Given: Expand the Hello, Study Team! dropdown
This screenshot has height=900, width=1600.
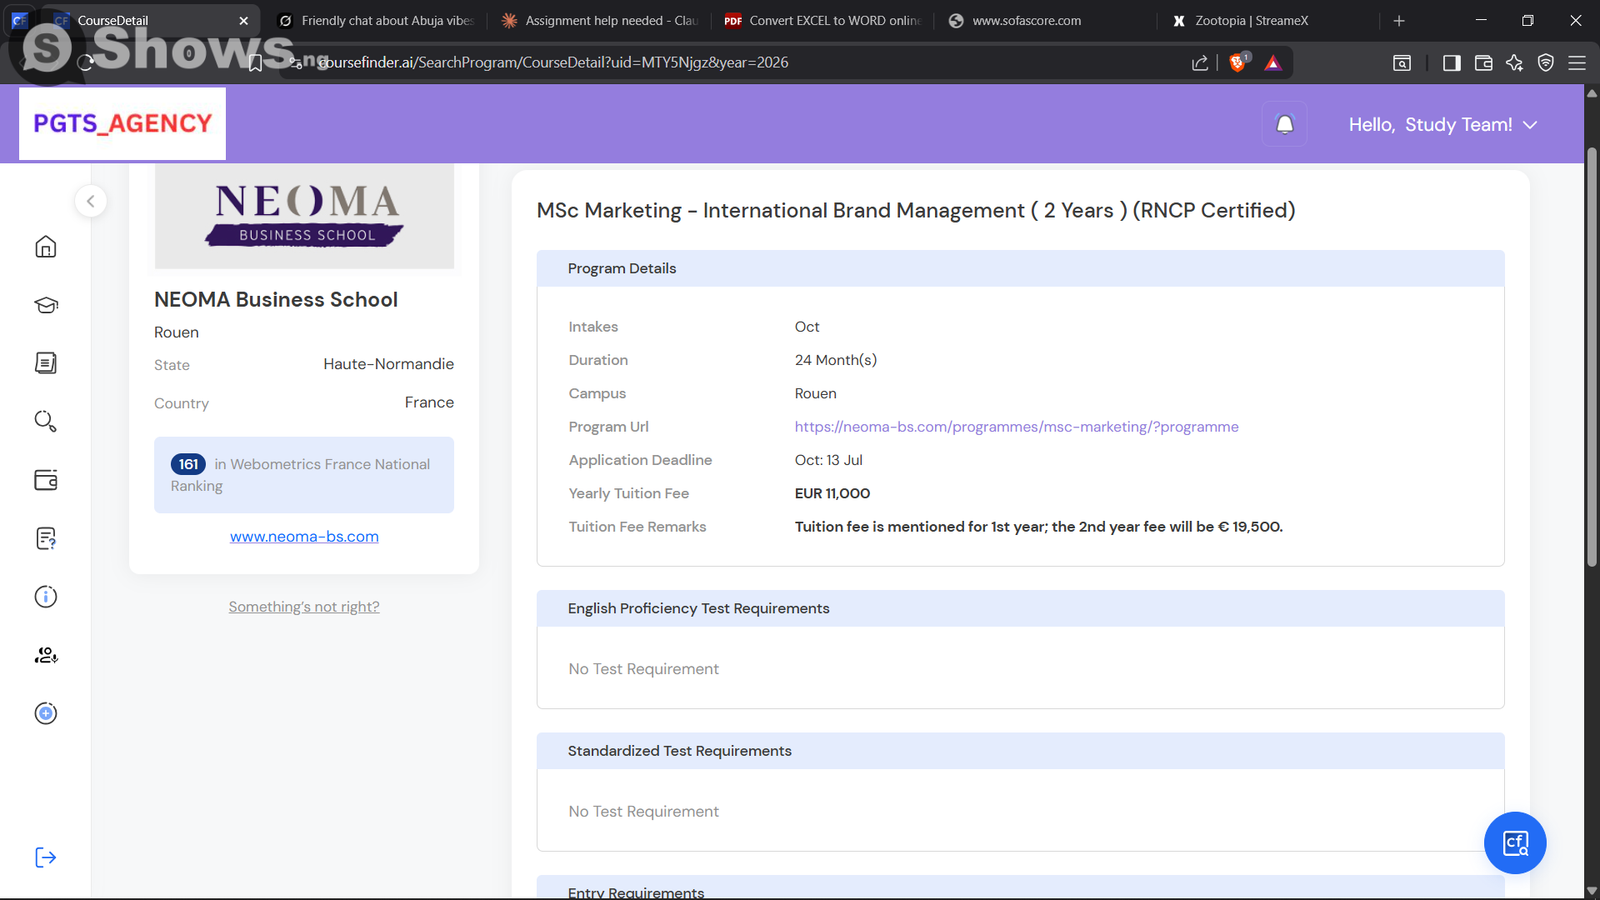Looking at the screenshot, I should (x=1442, y=125).
